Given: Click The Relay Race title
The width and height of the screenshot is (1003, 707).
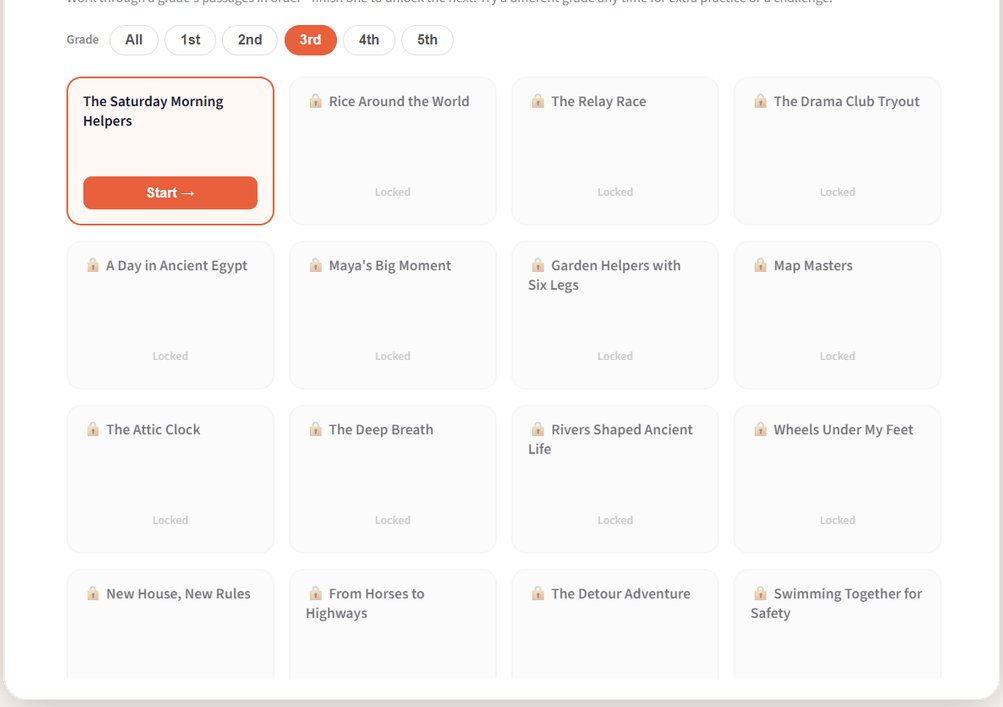Looking at the screenshot, I should (x=599, y=101).
